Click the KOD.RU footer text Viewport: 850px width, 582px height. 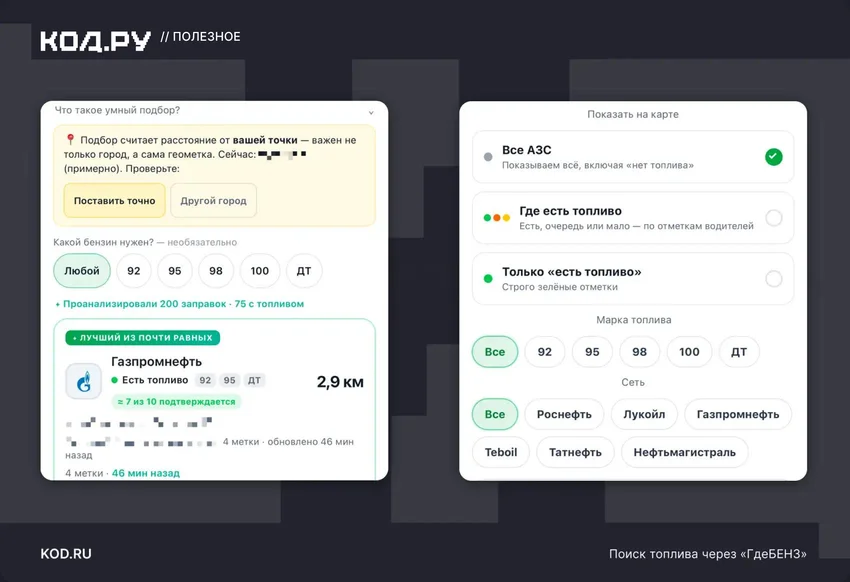66,554
